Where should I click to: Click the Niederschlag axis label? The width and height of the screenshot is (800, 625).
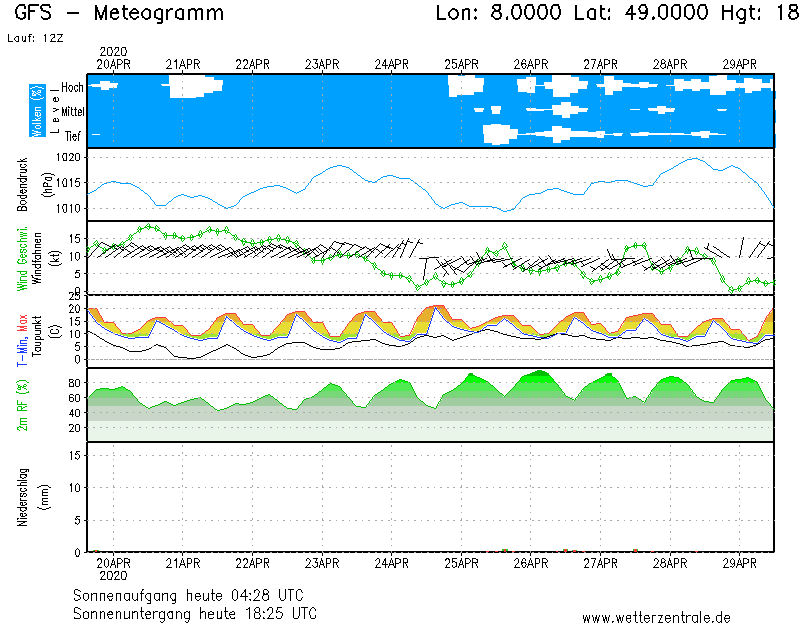(x=22, y=497)
